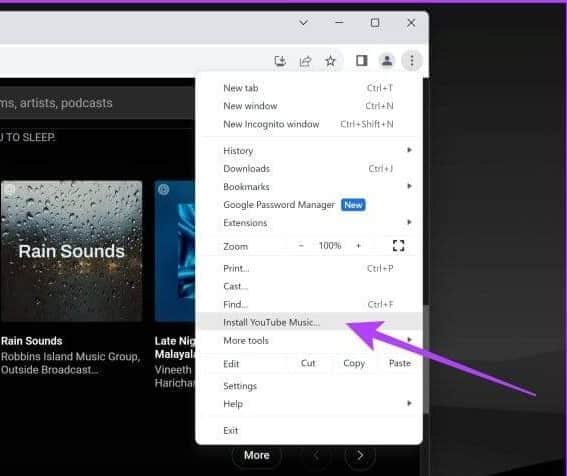567x476 pixels.
Task: Decrease zoom with the minus button
Action: (x=301, y=246)
